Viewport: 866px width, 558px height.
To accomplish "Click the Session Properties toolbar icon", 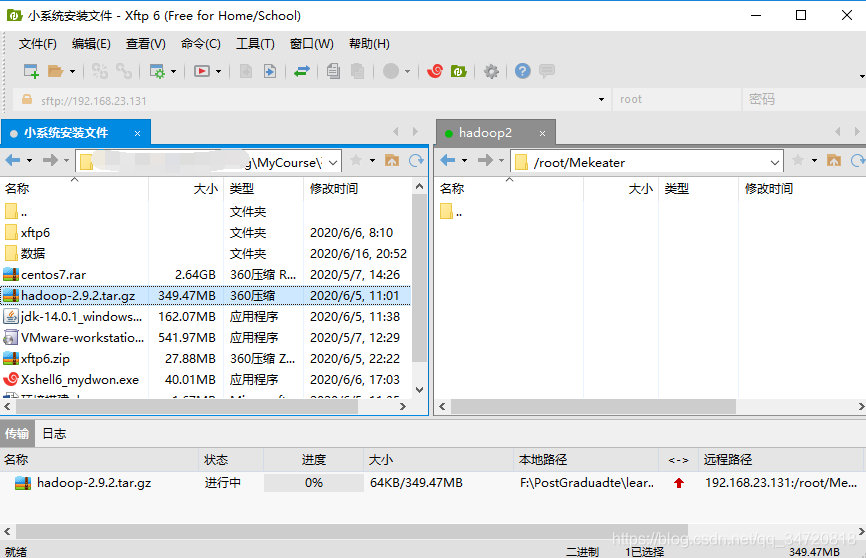I will coord(157,71).
